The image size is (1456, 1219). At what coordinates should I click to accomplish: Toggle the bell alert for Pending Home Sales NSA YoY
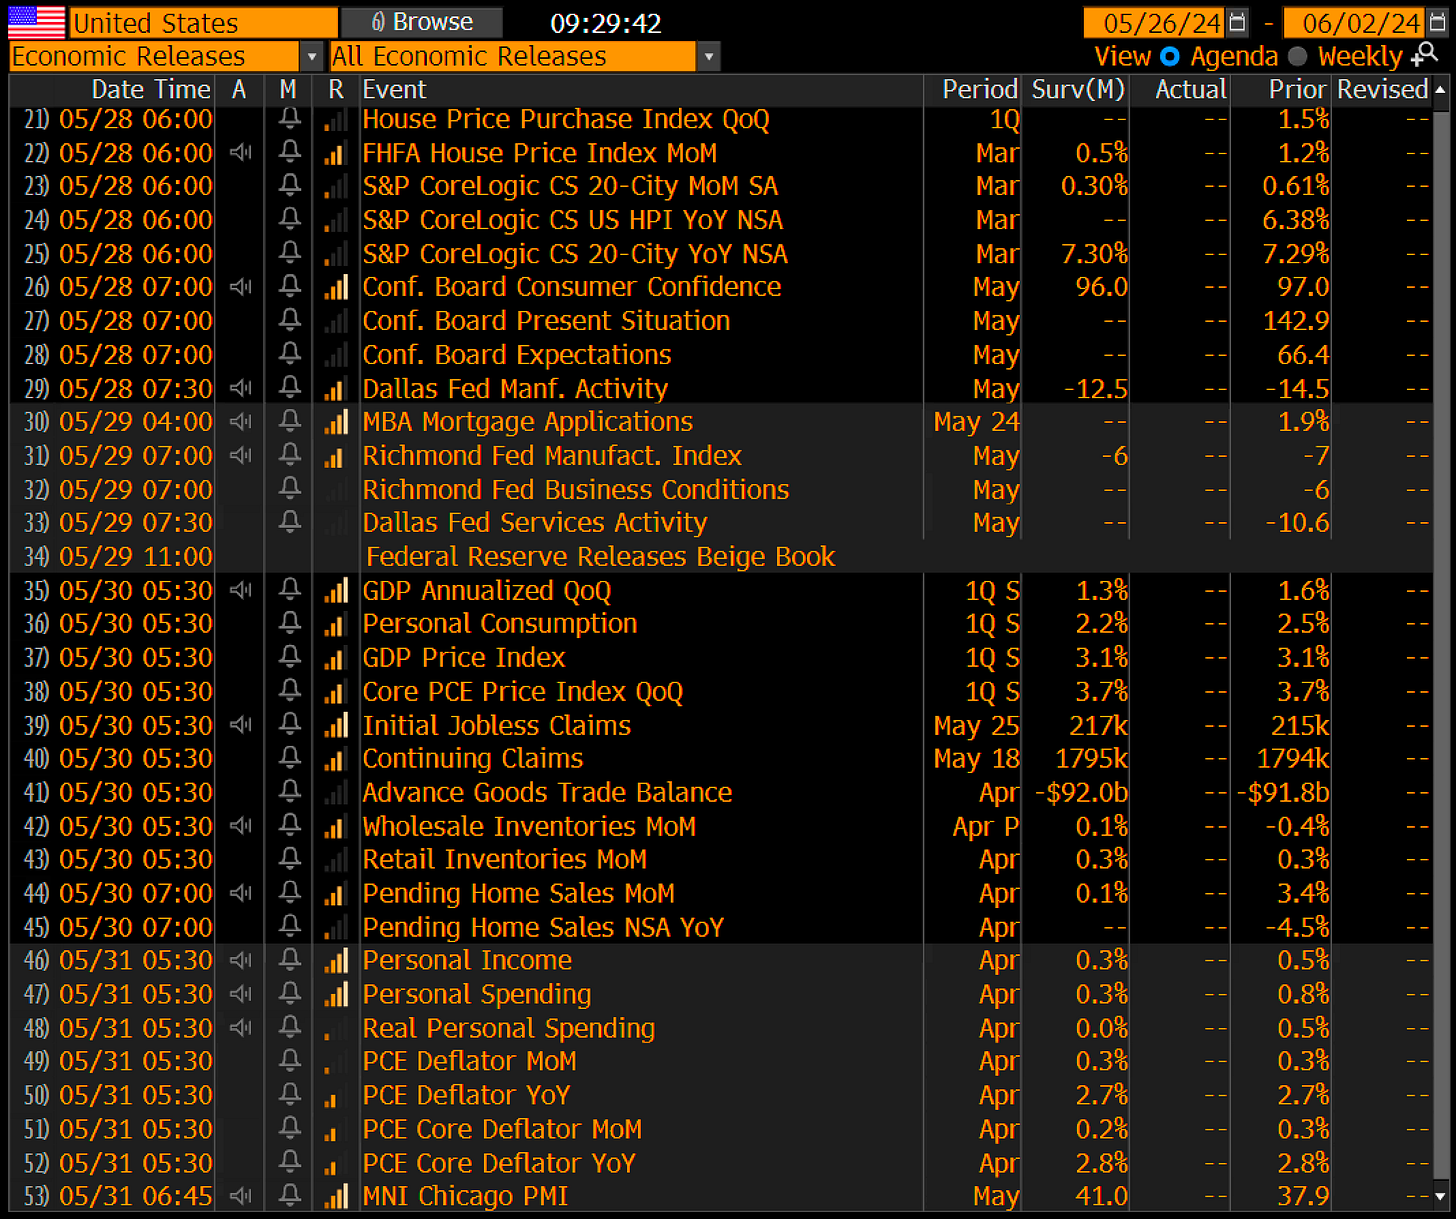(290, 927)
